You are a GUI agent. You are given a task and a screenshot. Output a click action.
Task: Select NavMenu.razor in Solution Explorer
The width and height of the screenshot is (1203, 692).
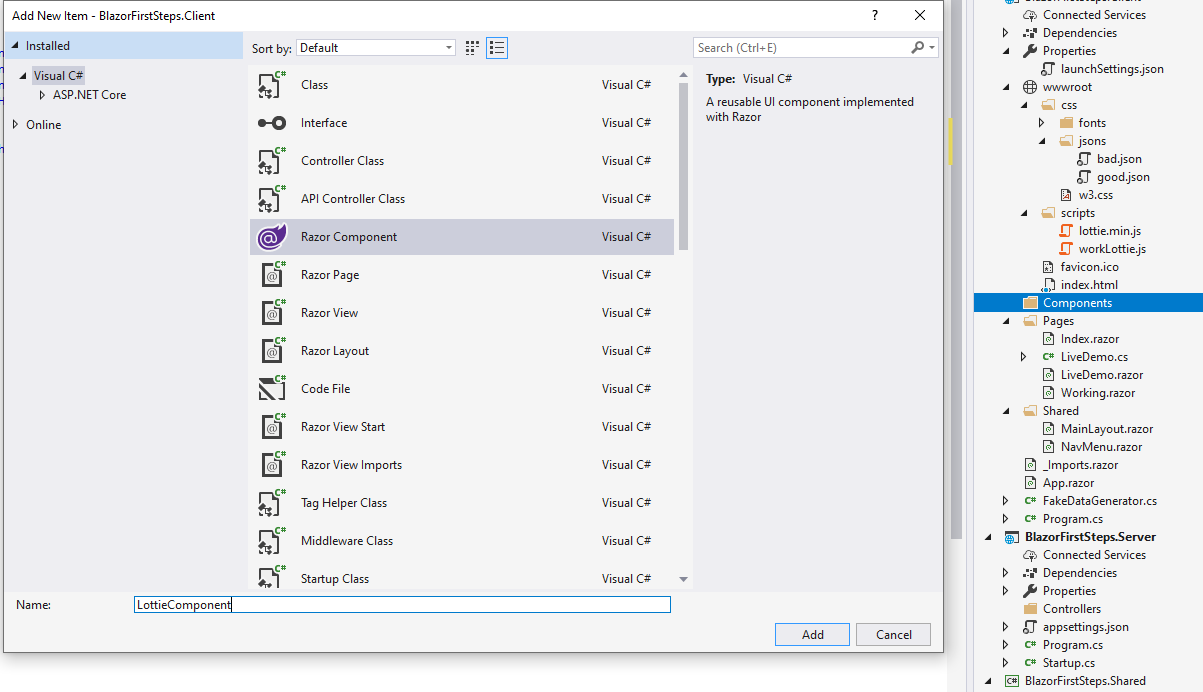tap(1101, 447)
